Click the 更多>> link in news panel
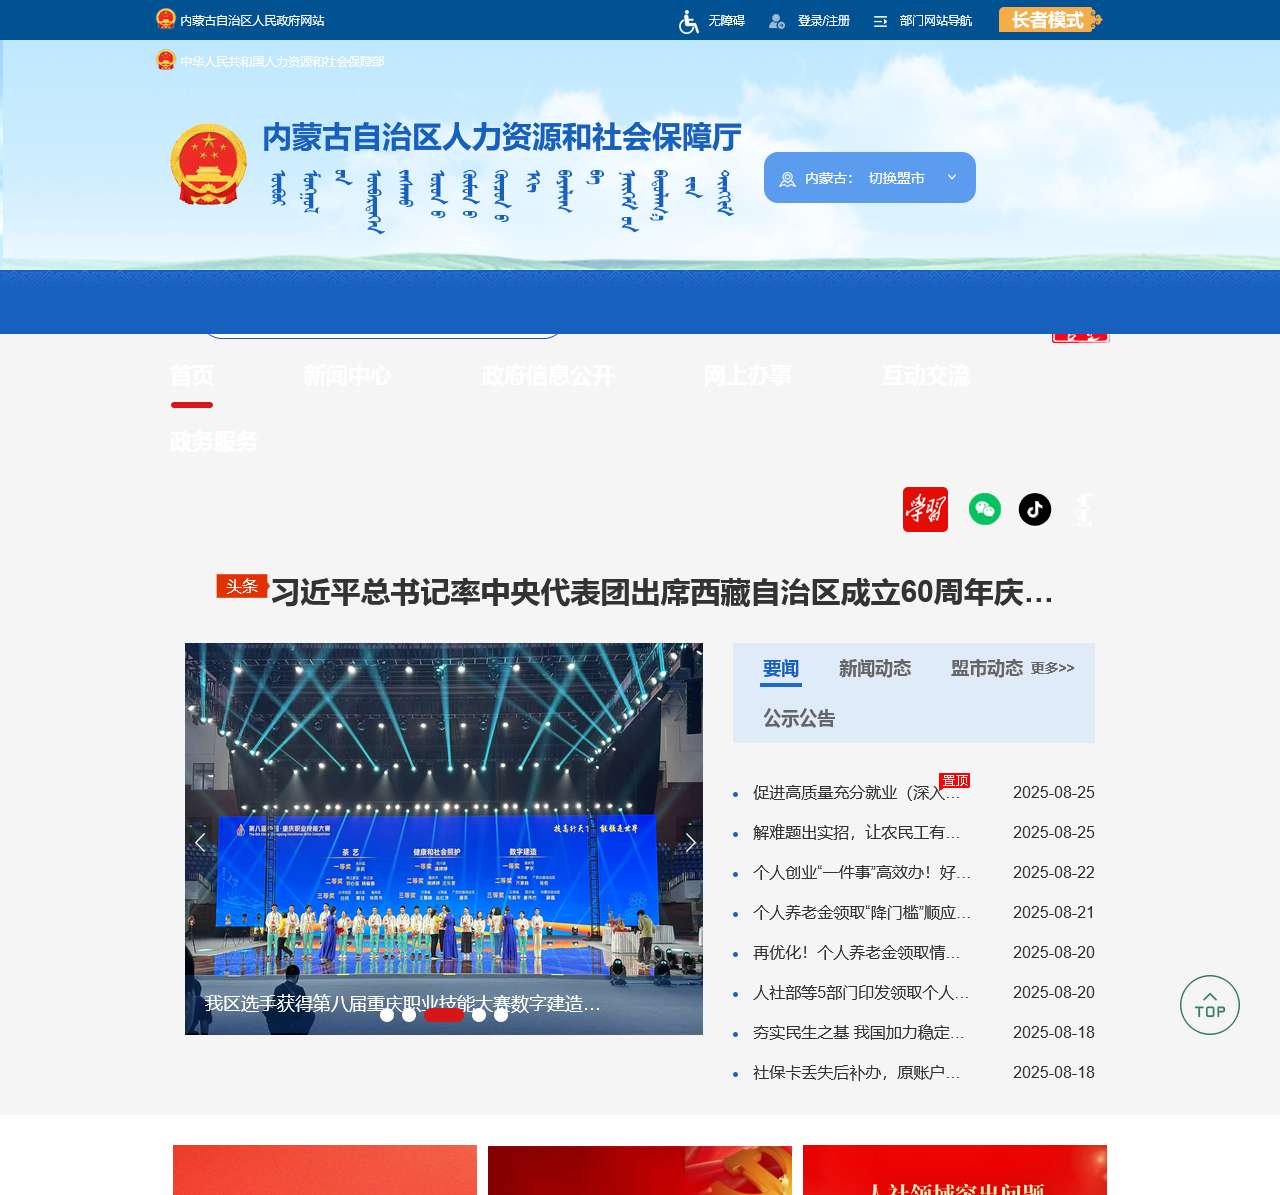This screenshot has width=1280, height=1195. click(x=1052, y=668)
